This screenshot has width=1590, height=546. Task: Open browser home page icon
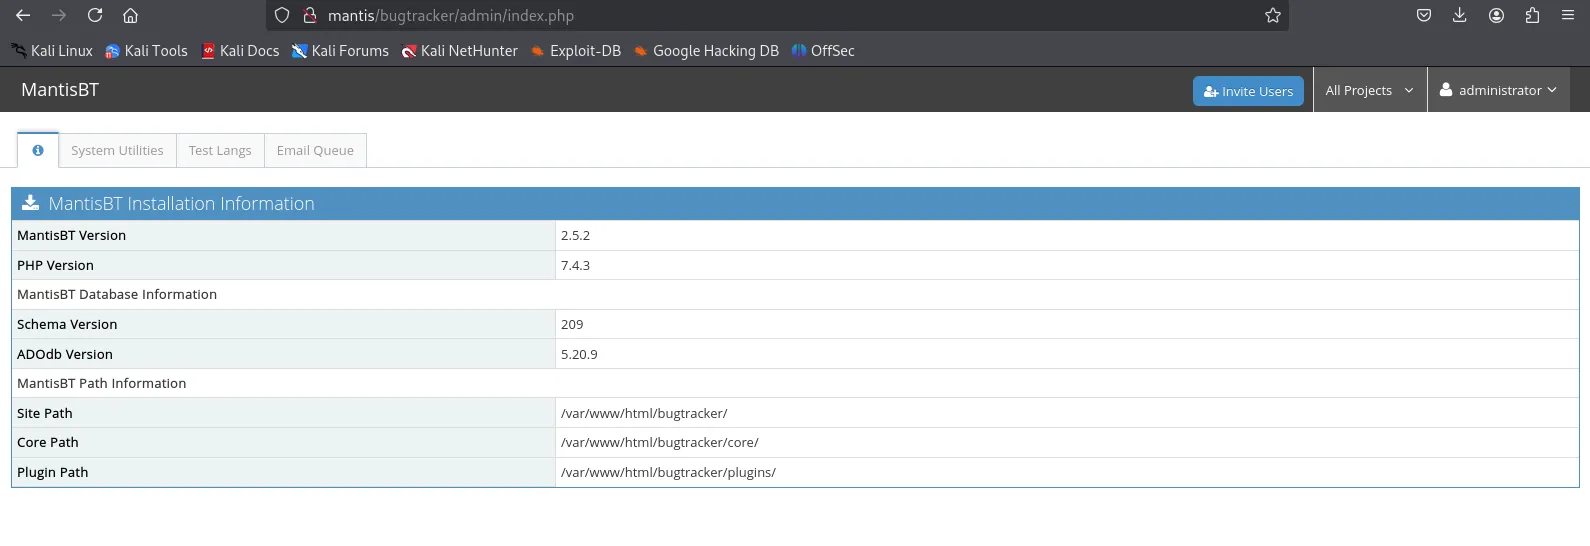tap(130, 15)
